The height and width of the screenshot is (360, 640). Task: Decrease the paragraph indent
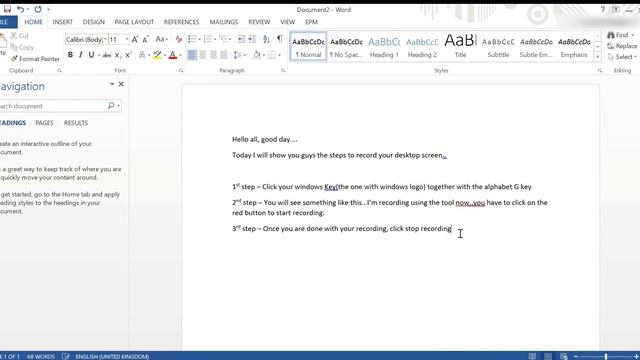pyautogui.click(x=241, y=39)
